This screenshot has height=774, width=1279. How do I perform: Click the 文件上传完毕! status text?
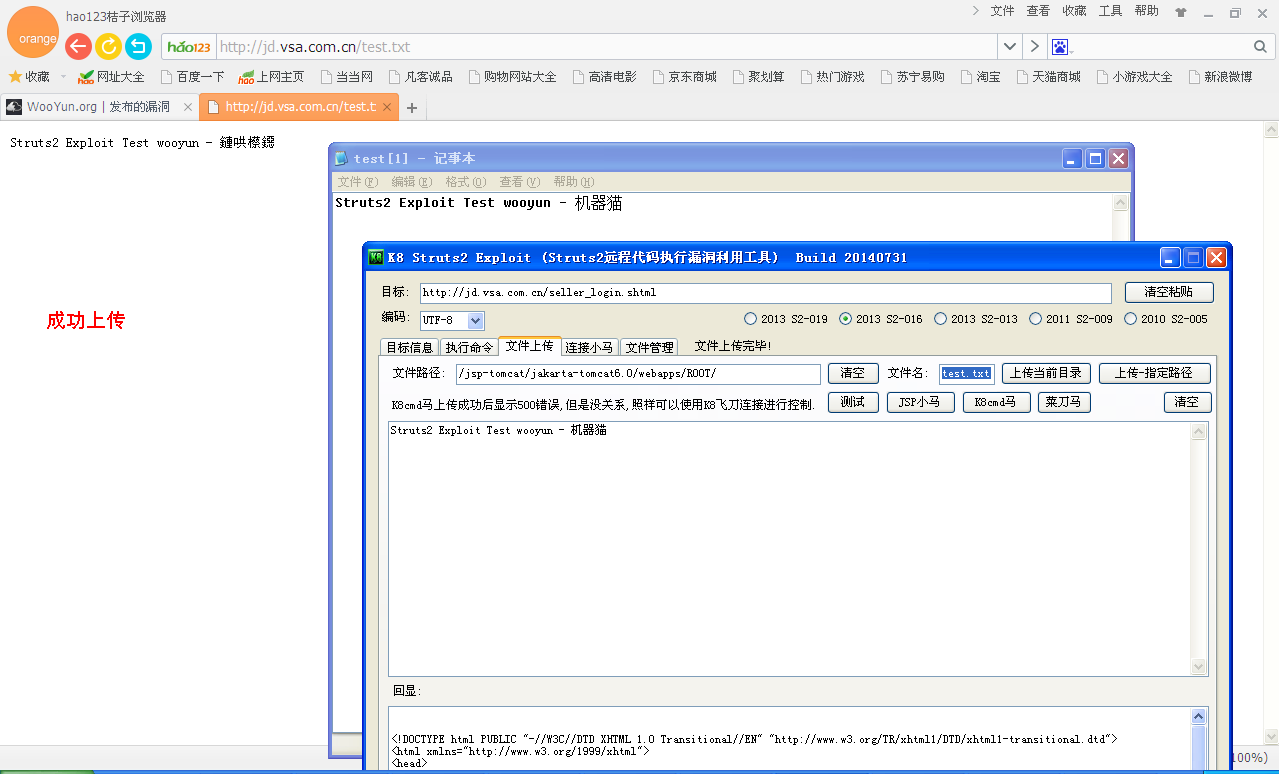pyautogui.click(x=733, y=346)
